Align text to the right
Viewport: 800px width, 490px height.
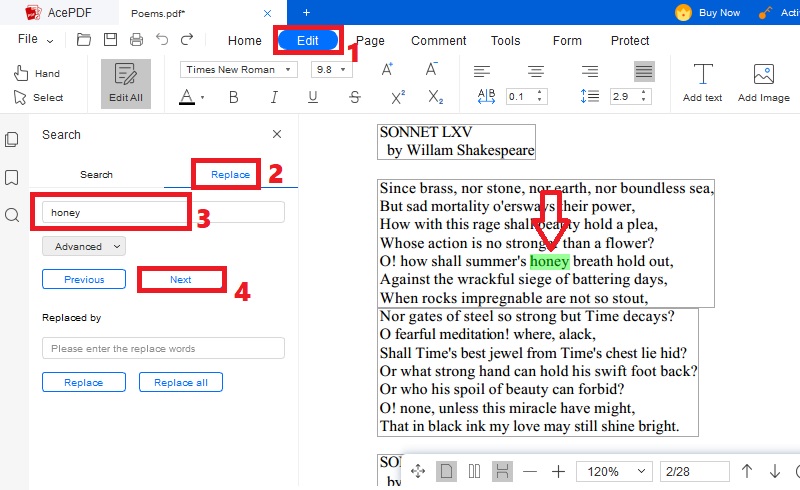click(590, 71)
